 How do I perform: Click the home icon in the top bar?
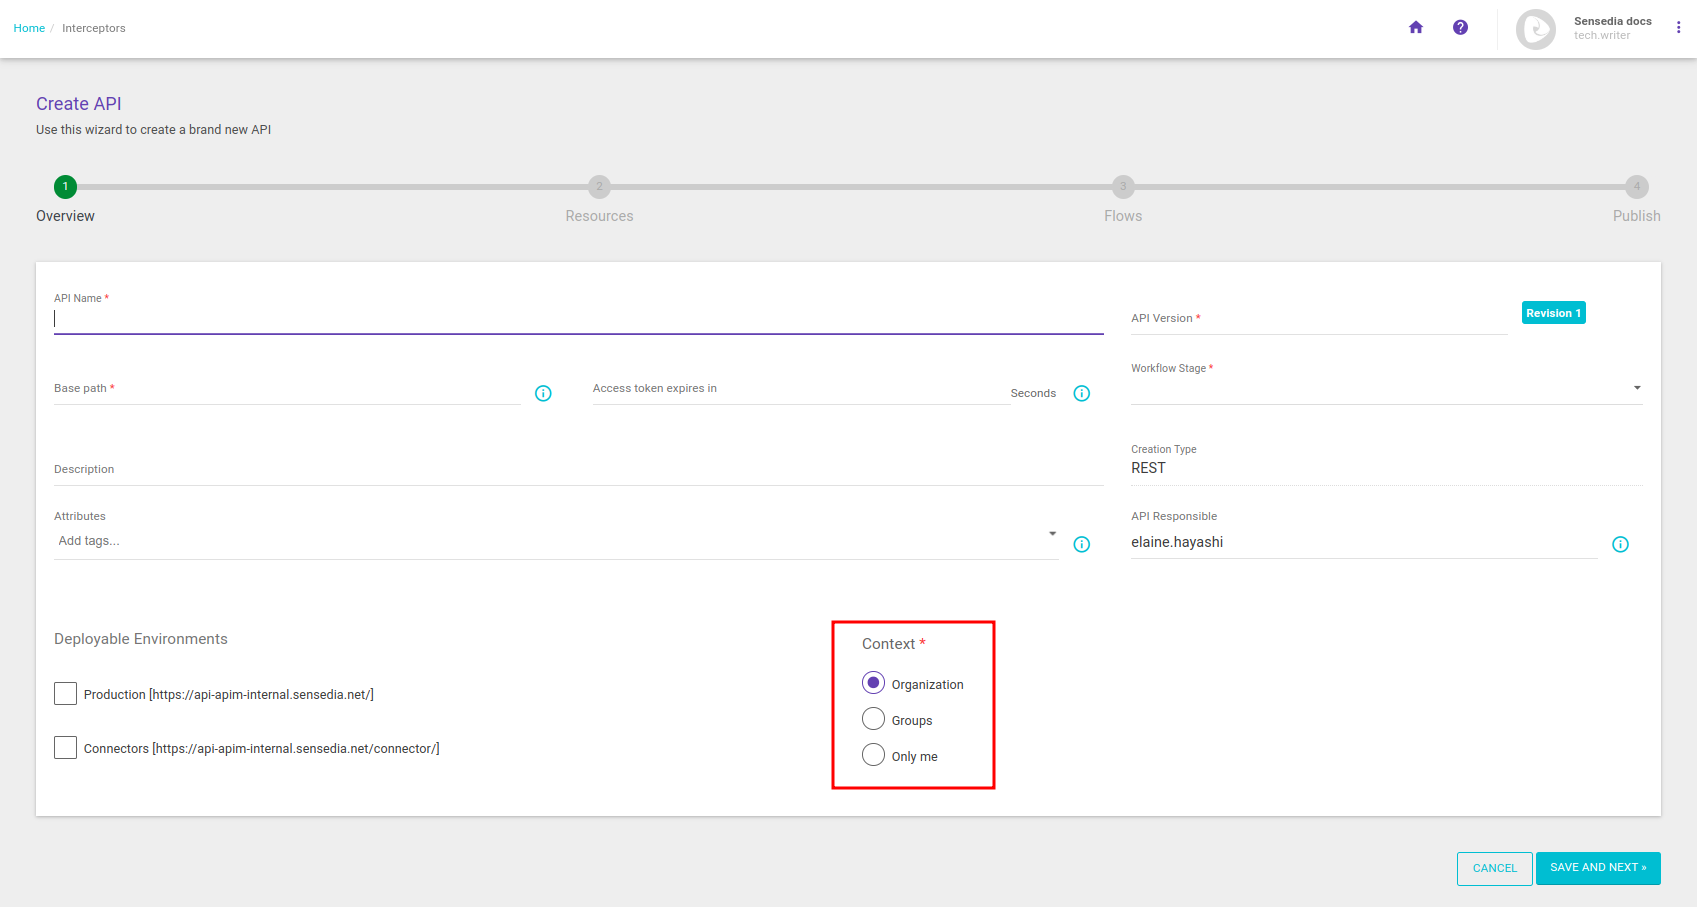point(1416,27)
